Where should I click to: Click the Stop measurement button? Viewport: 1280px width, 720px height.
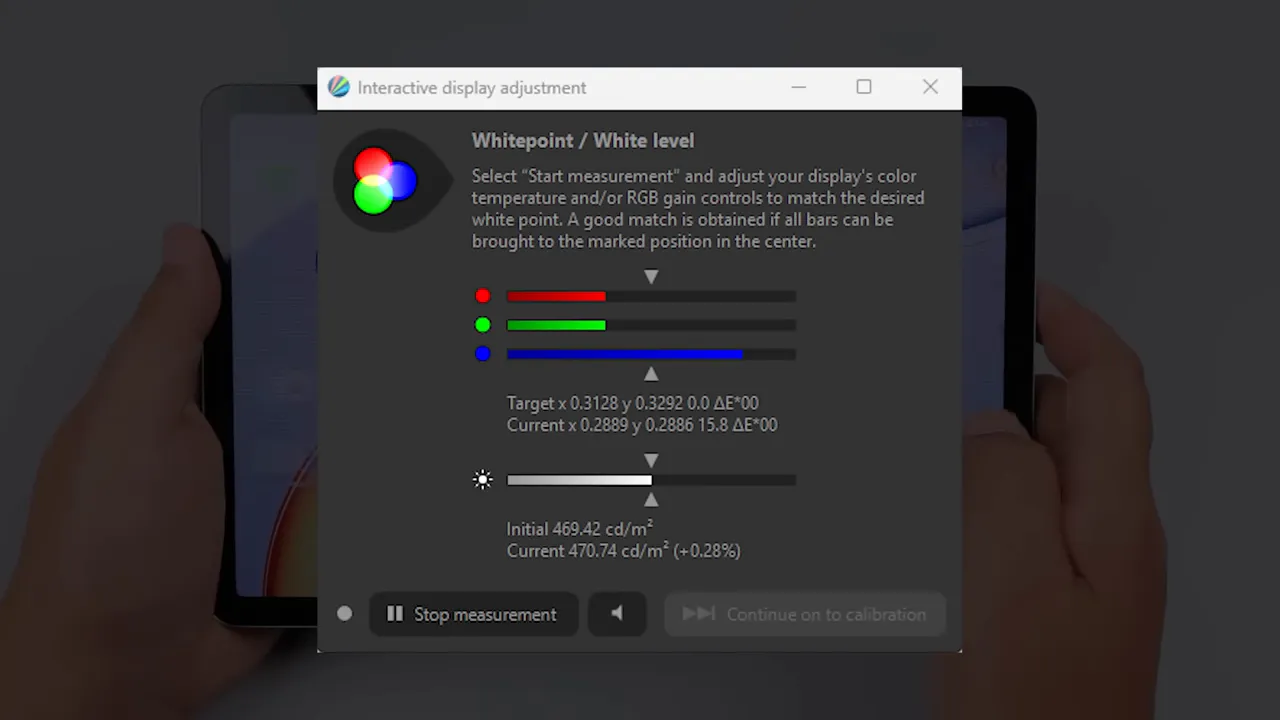click(474, 614)
